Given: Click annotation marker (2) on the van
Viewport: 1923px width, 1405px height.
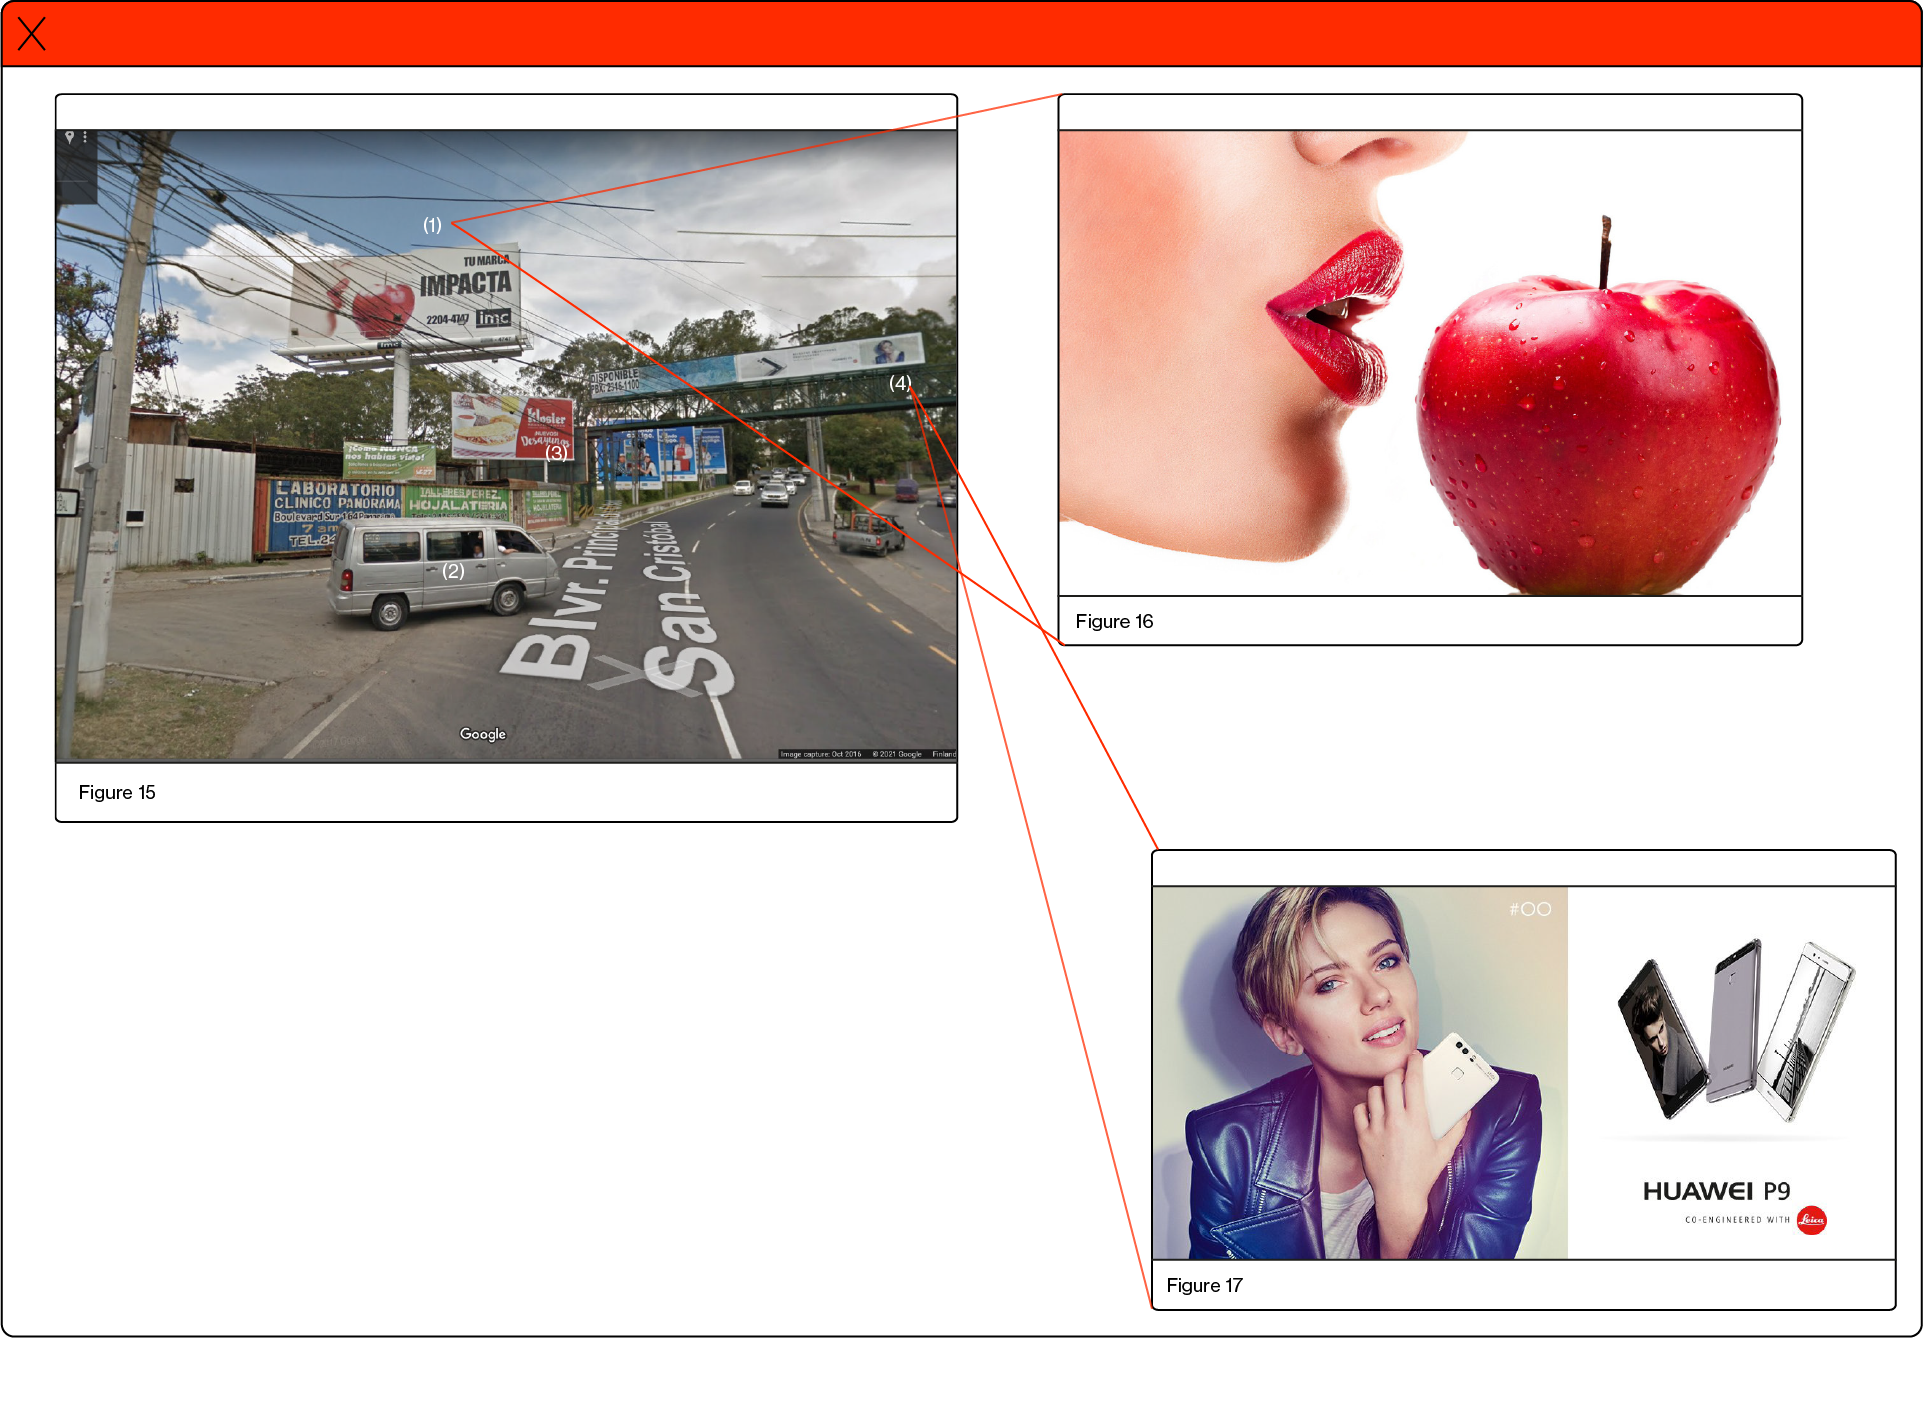Looking at the screenshot, I should [x=453, y=571].
